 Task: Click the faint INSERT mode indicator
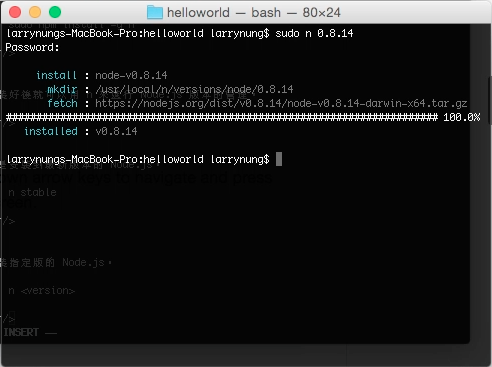(21, 332)
